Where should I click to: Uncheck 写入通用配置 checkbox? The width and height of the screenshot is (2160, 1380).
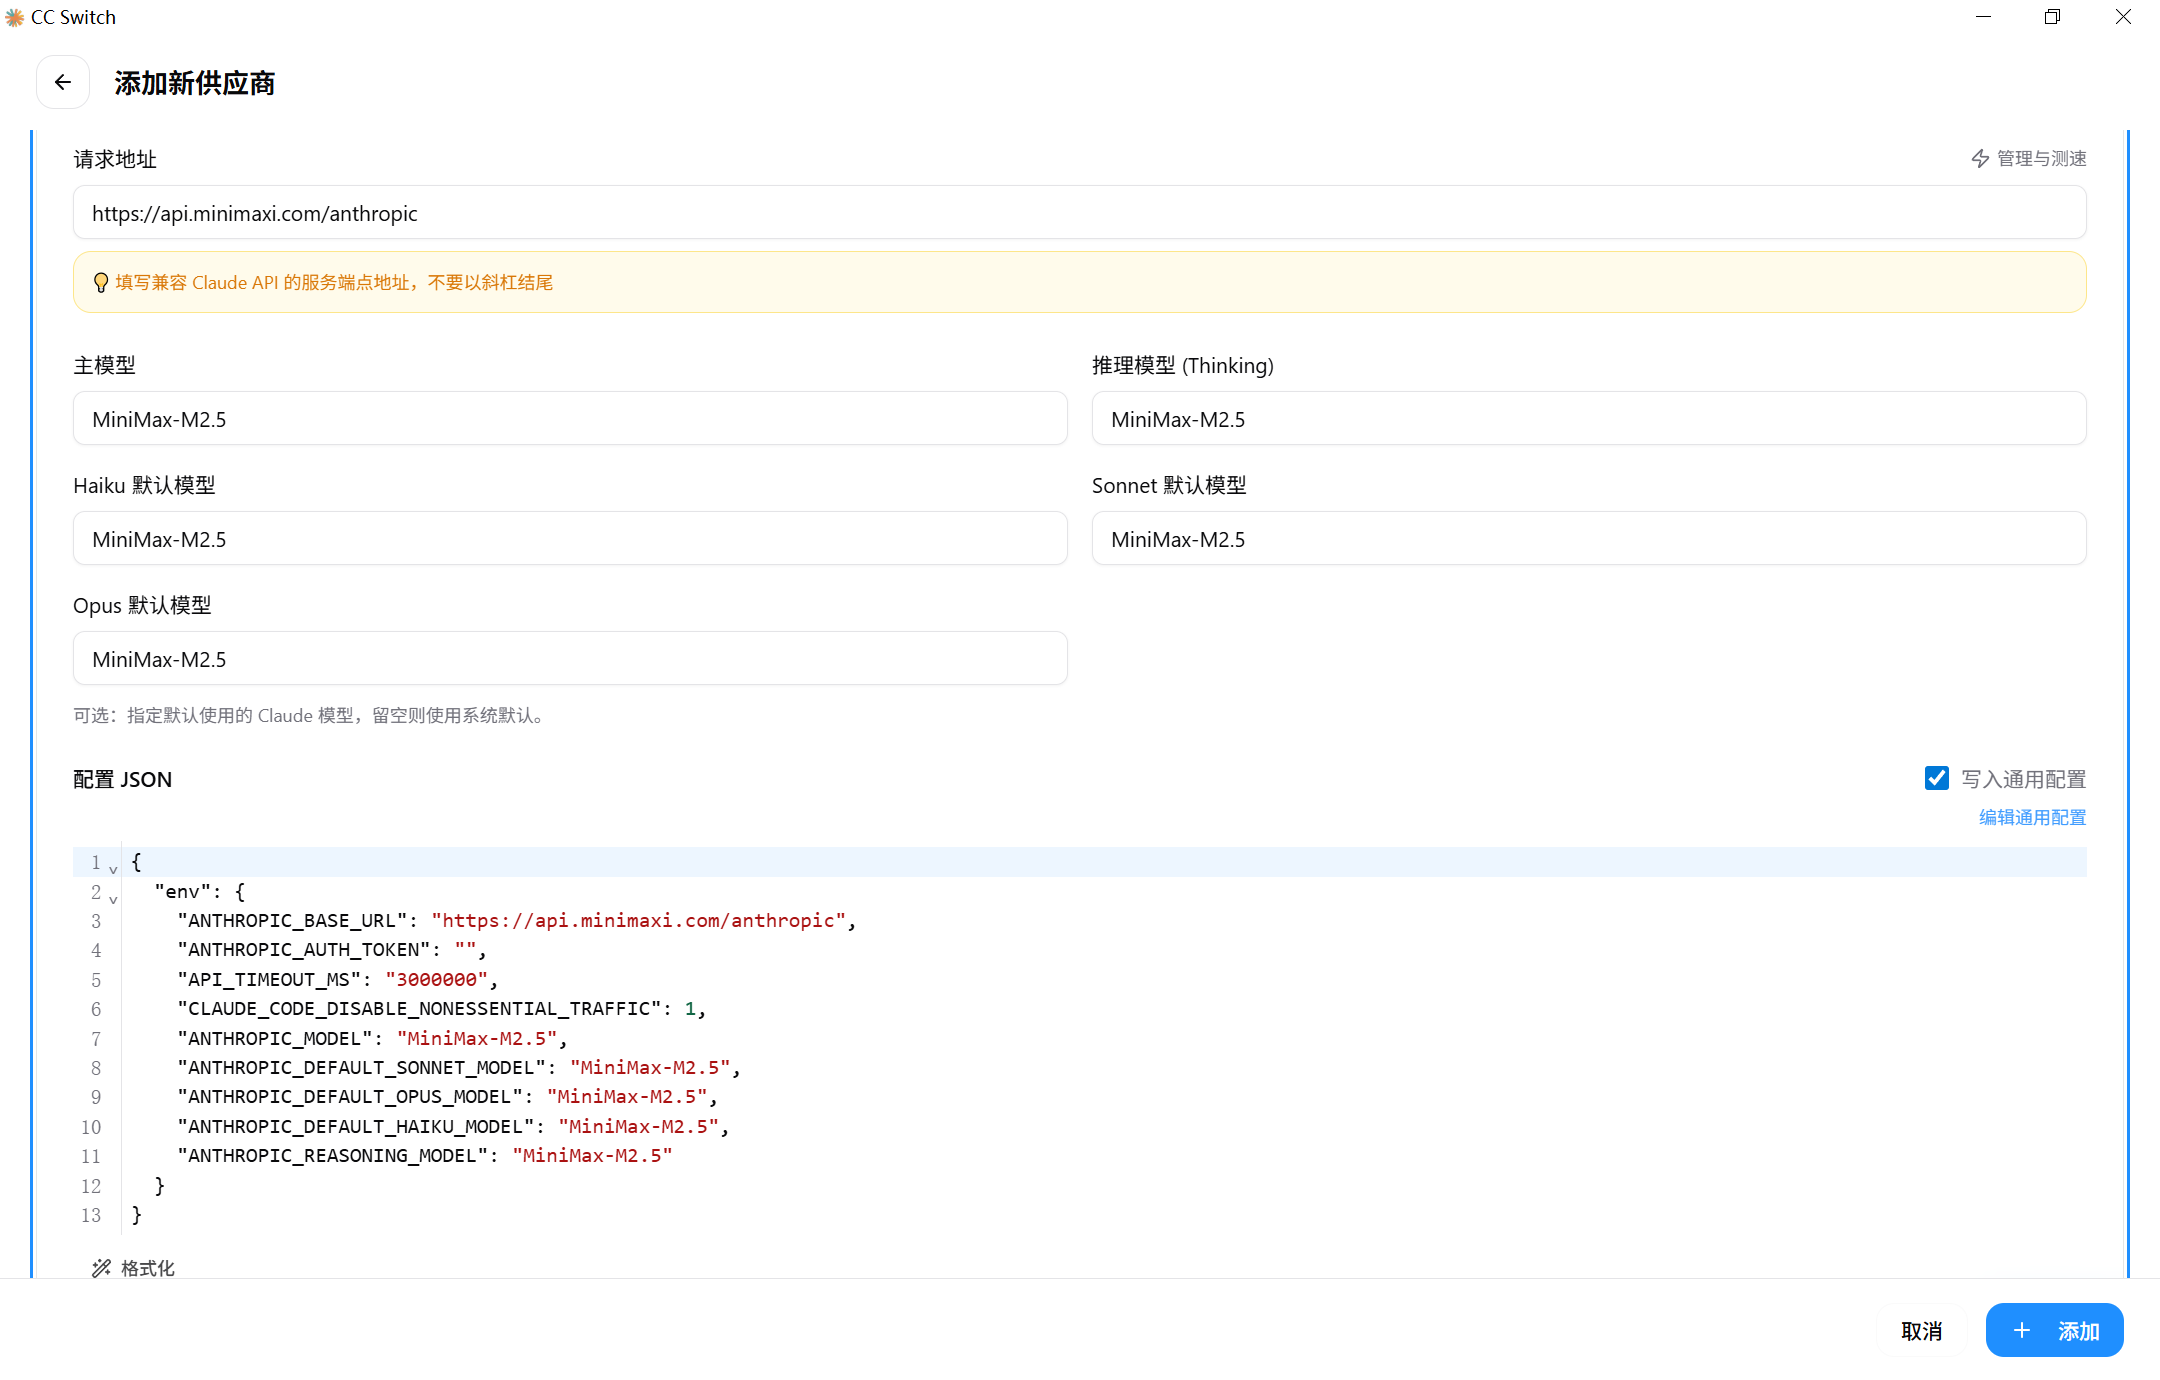click(x=1936, y=778)
